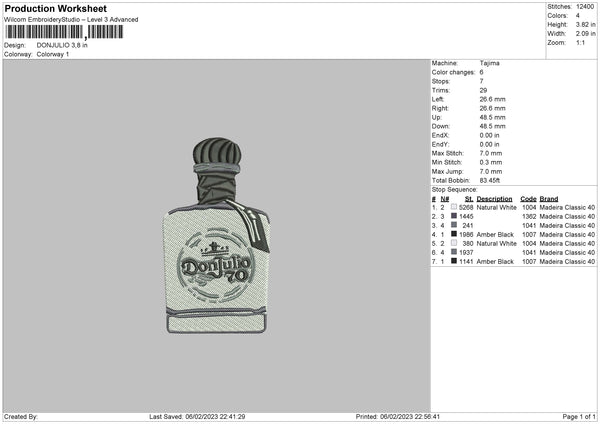
Task: Click the 'Max Jump:' value 7.0 mm
Action: click(491, 171)
